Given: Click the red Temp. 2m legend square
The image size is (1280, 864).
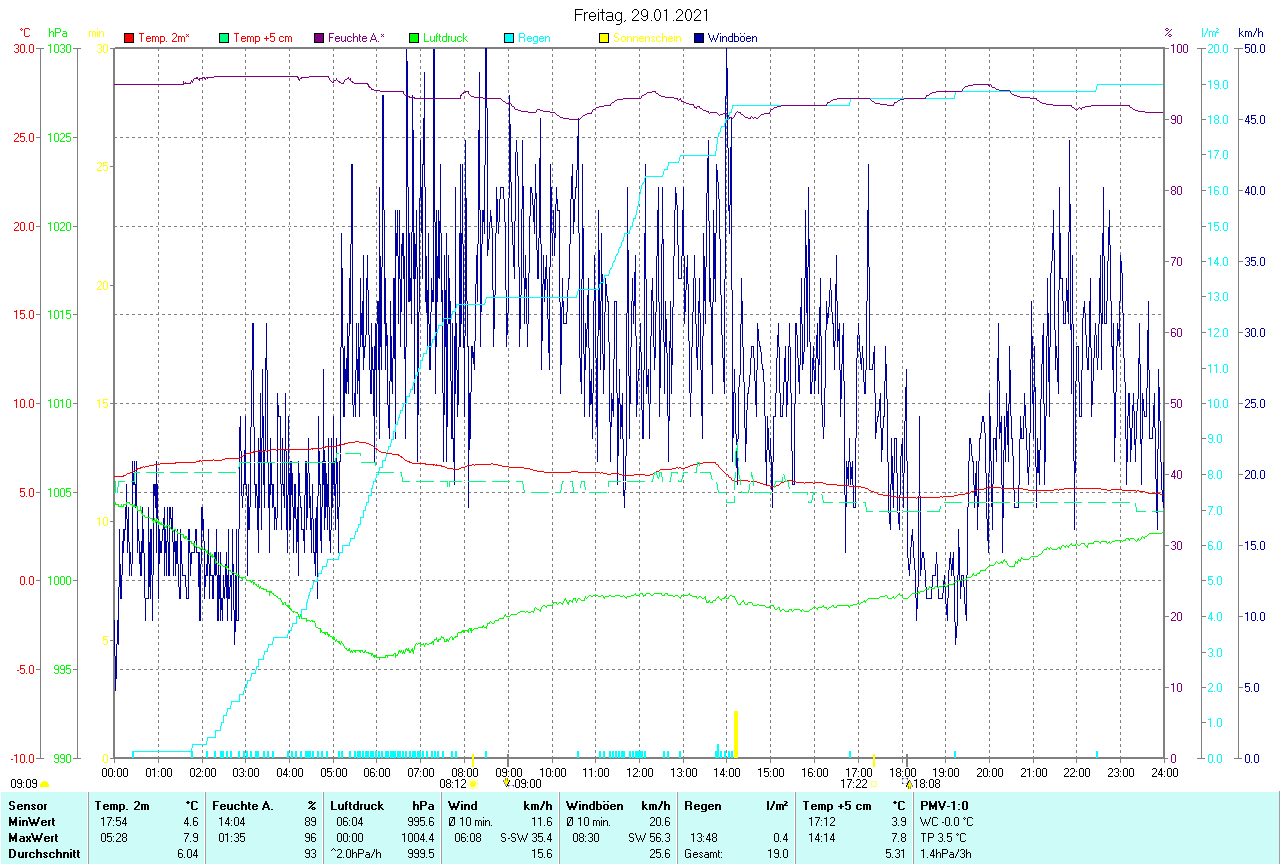Looking at the screenshot, I should click(129, 38).
